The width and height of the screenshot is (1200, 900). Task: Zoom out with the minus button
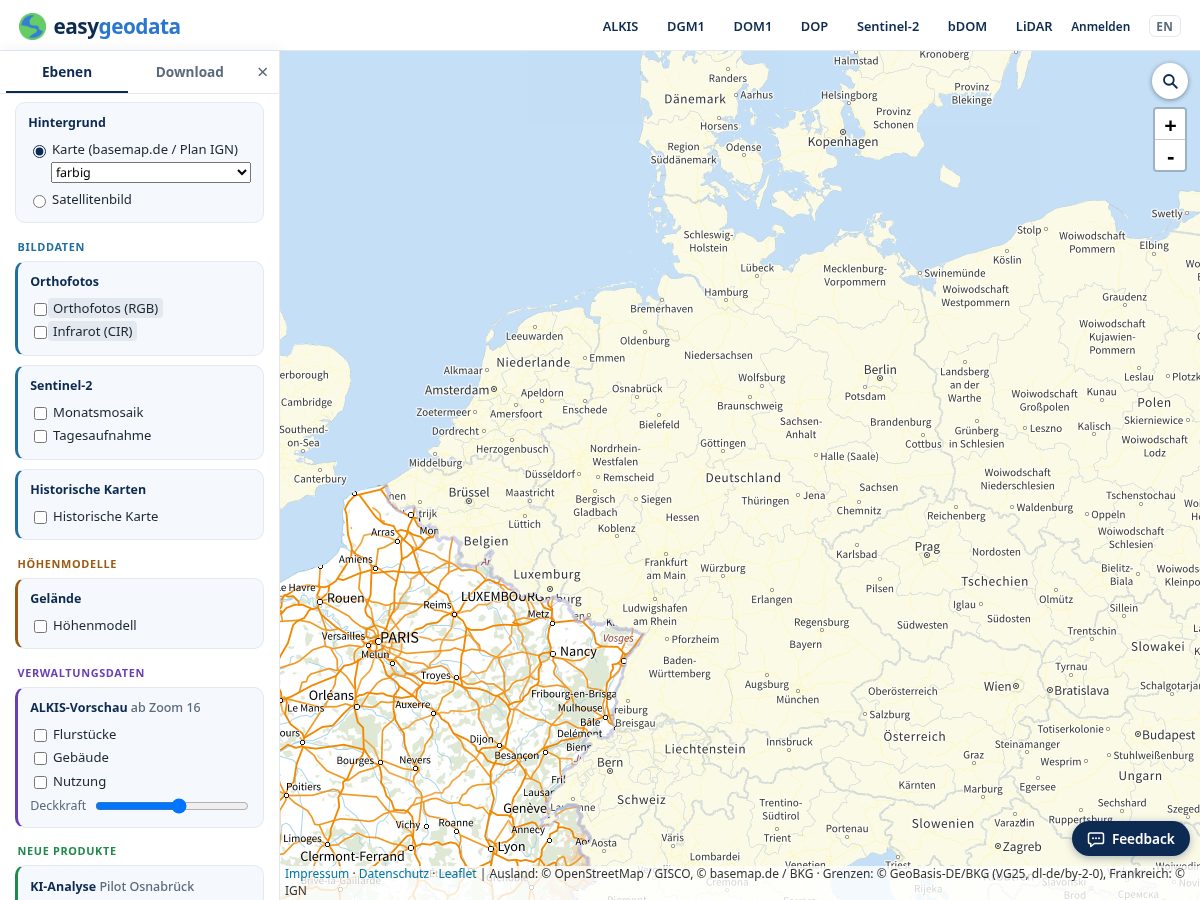coord(1170,156)
